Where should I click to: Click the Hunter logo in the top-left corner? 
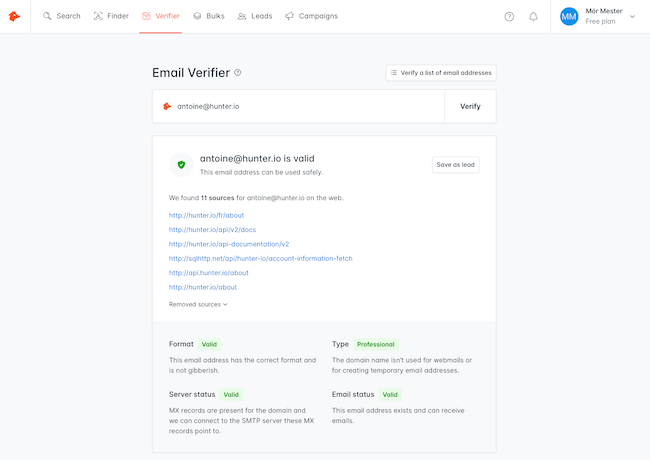pyautogui.click(x=15, y=16)
